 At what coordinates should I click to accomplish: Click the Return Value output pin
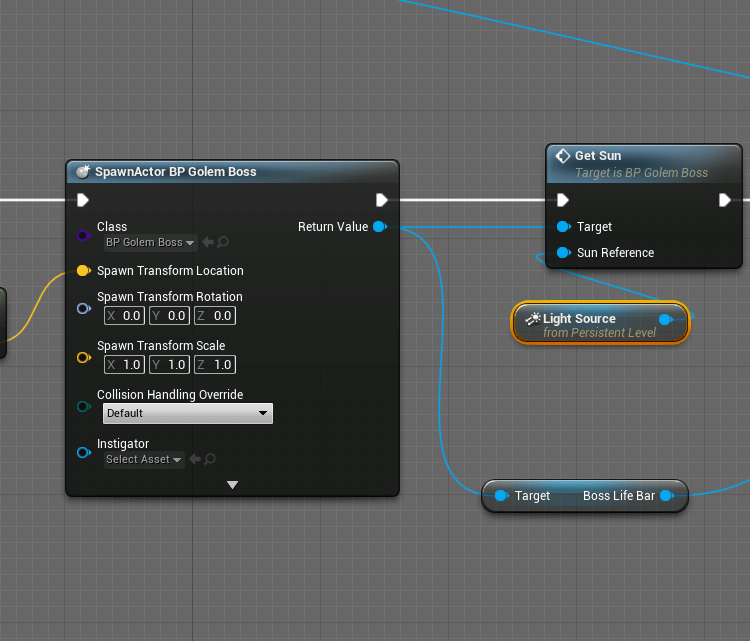[379, 227]
